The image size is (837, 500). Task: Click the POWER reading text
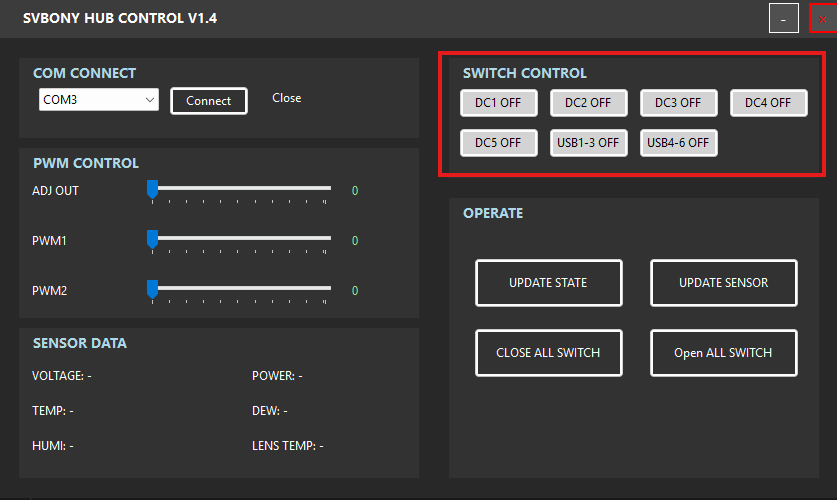pyautogui.click(x=277, y=376)
